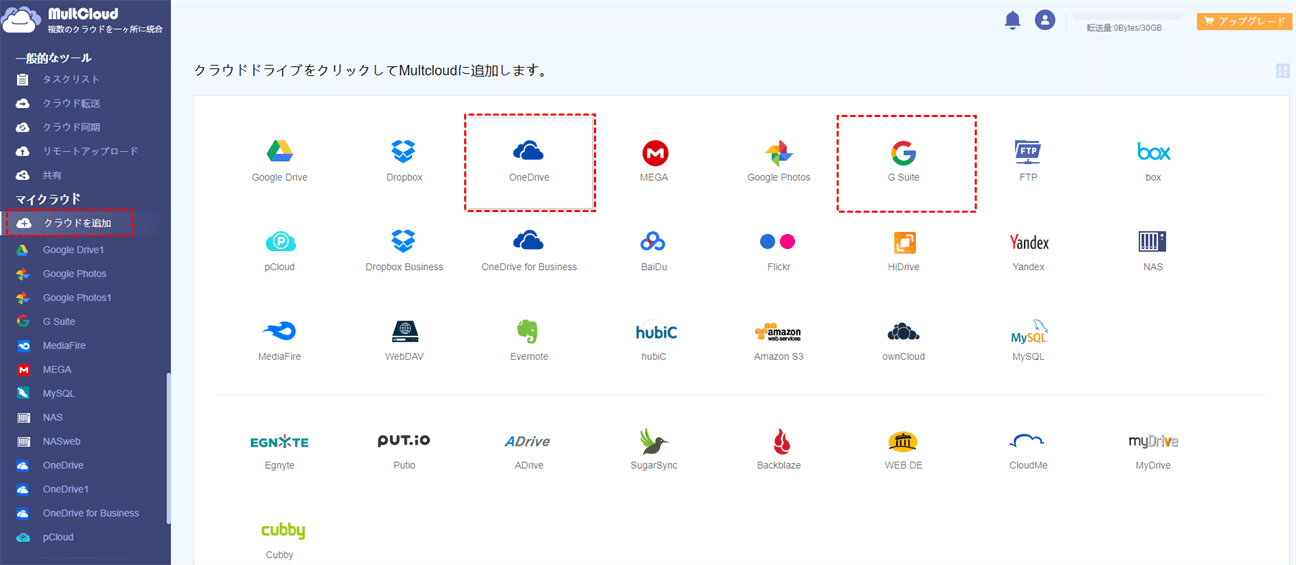Choose Dropbox Business
Viewport: 1296px width, 565px height.
(404, 251)
